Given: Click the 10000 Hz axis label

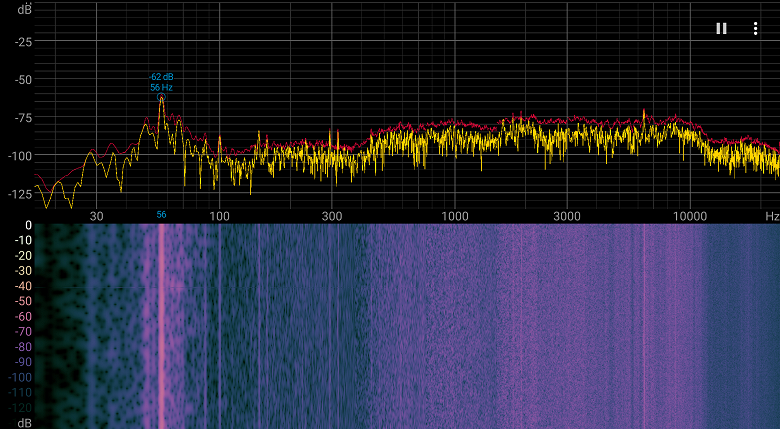Looking at the screenshot, I should (x=690, y=216).
